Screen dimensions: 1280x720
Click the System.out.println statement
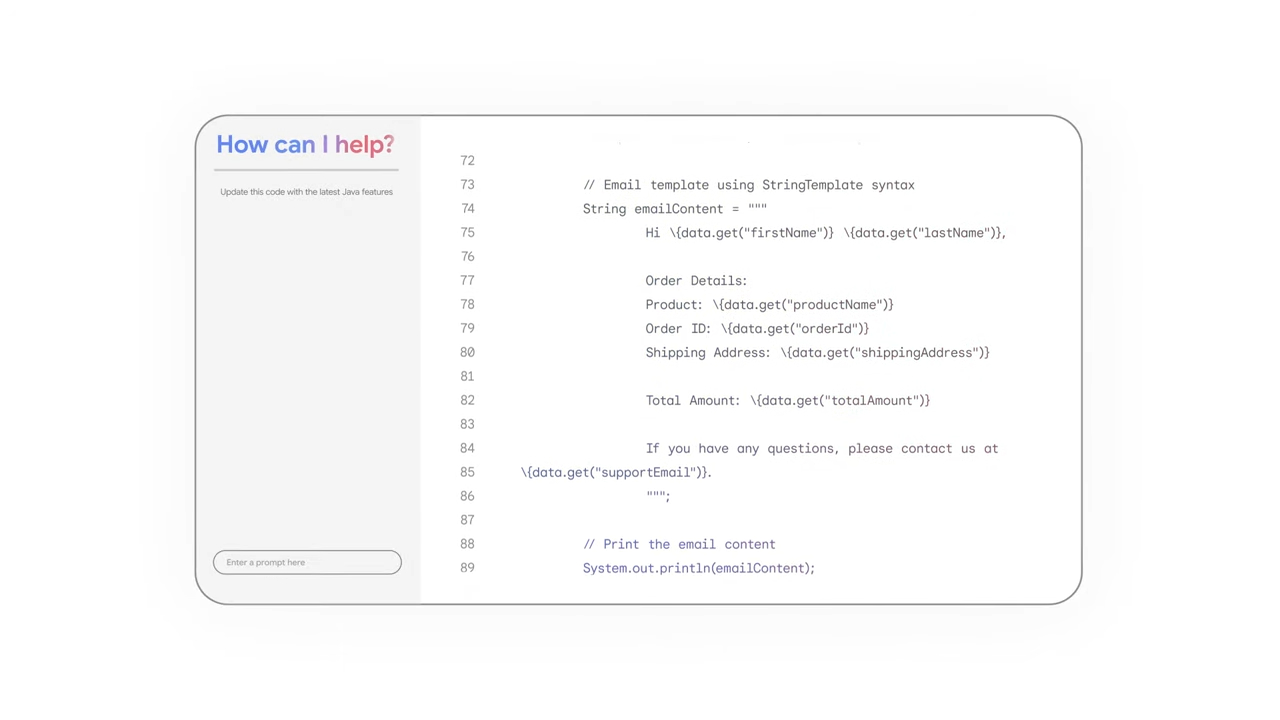[x=698, y=568]
